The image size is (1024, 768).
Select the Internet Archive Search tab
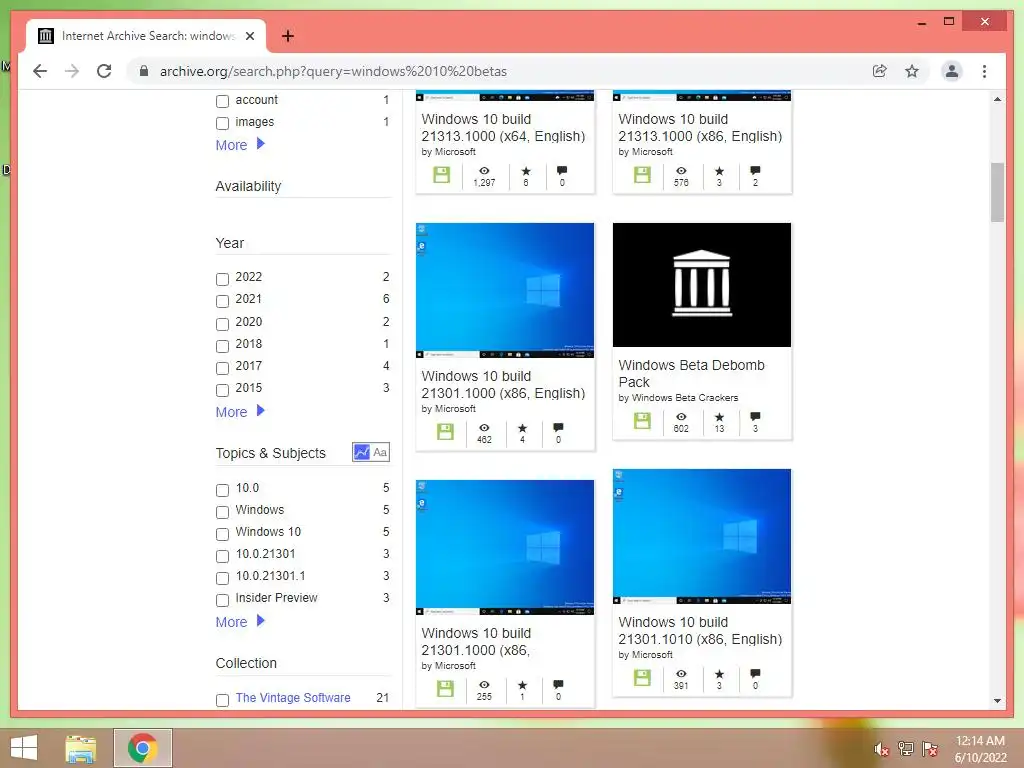click(146, 36)
